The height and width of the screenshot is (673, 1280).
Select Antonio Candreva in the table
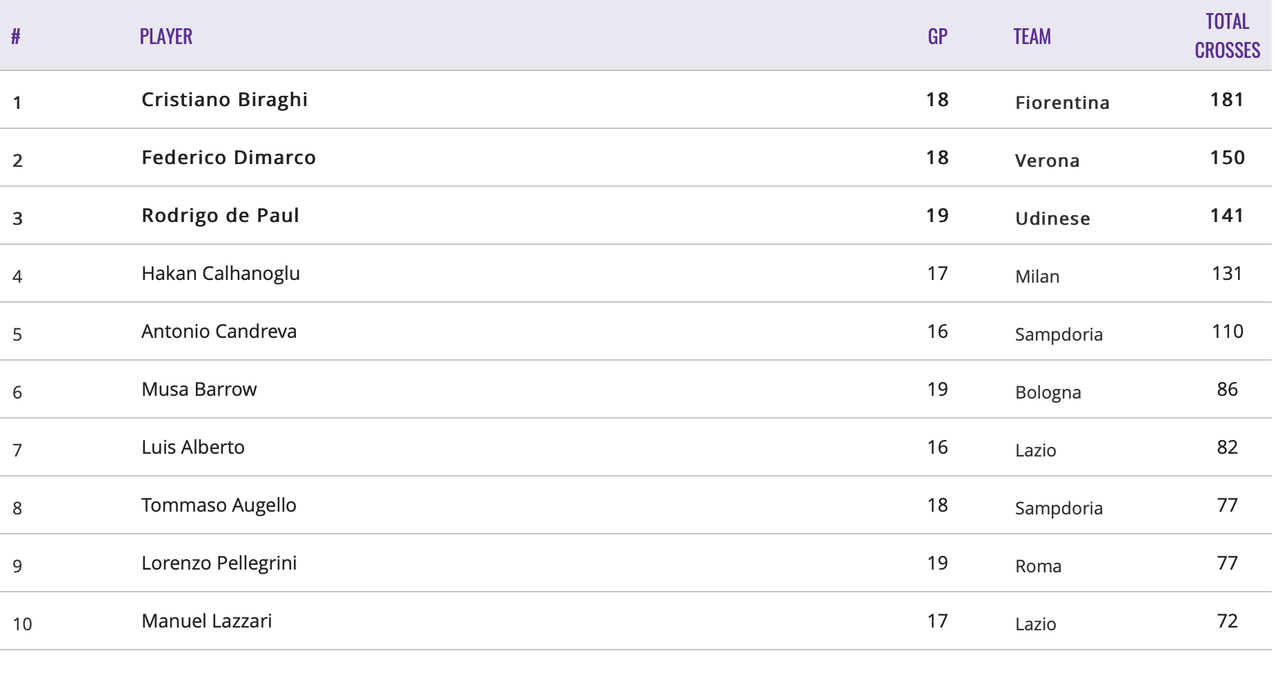[219, 331]
